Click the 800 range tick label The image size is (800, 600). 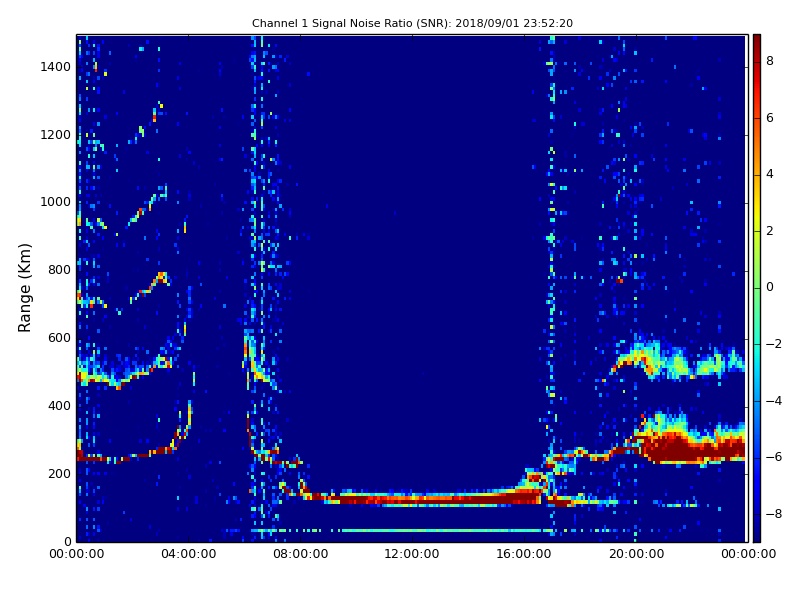59,270
